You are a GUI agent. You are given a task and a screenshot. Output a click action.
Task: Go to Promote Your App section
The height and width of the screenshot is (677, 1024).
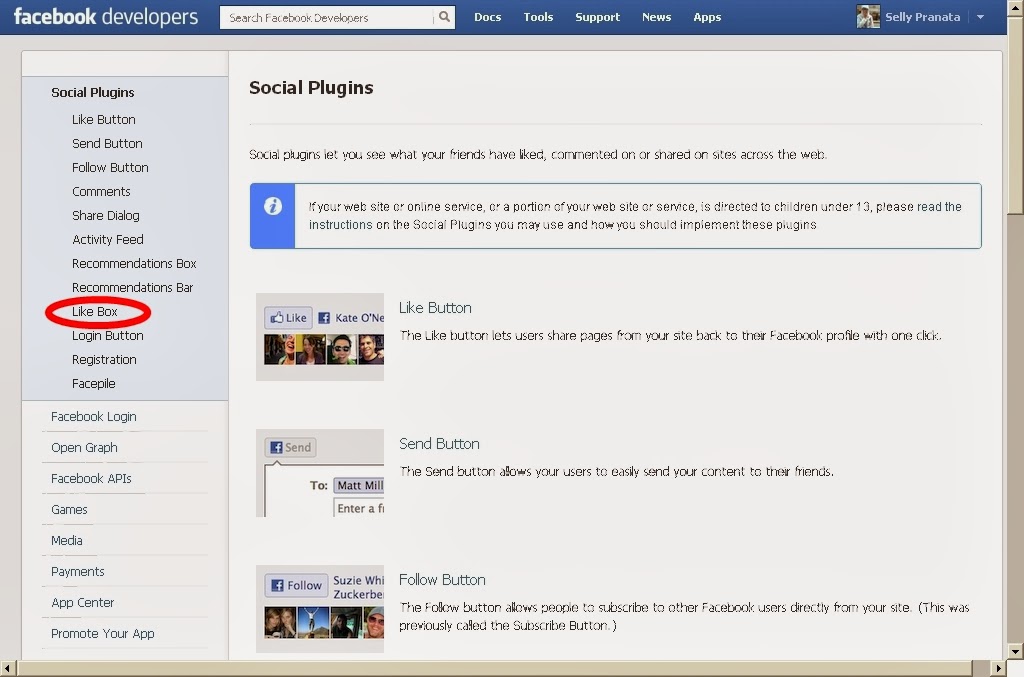(x=103, y=634)
